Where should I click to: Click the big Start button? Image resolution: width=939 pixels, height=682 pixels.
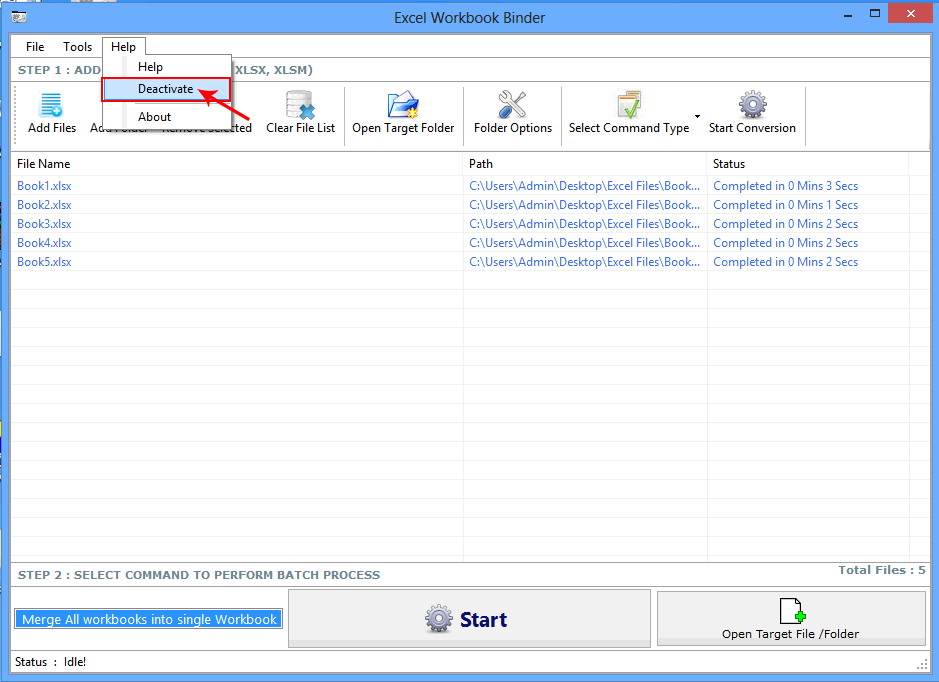469,619
